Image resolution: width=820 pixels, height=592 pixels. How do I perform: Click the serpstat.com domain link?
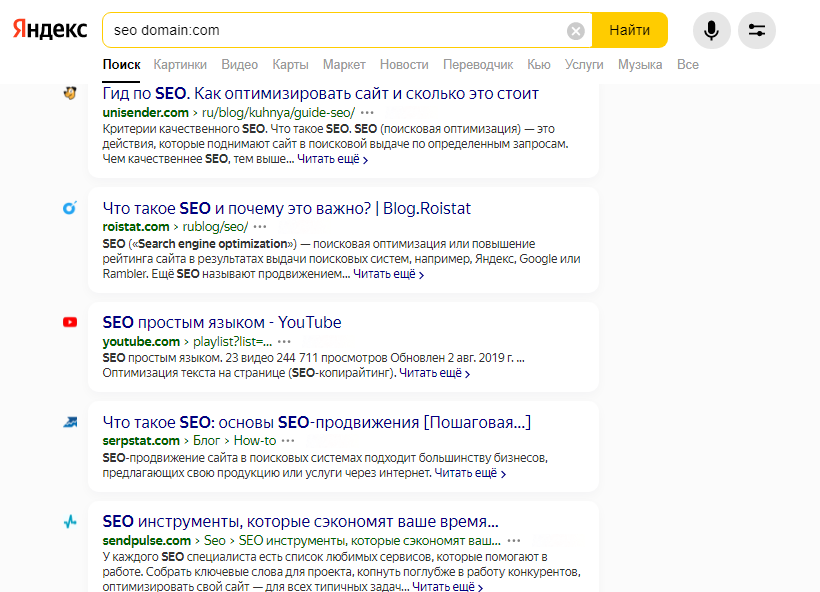(141, 440)
